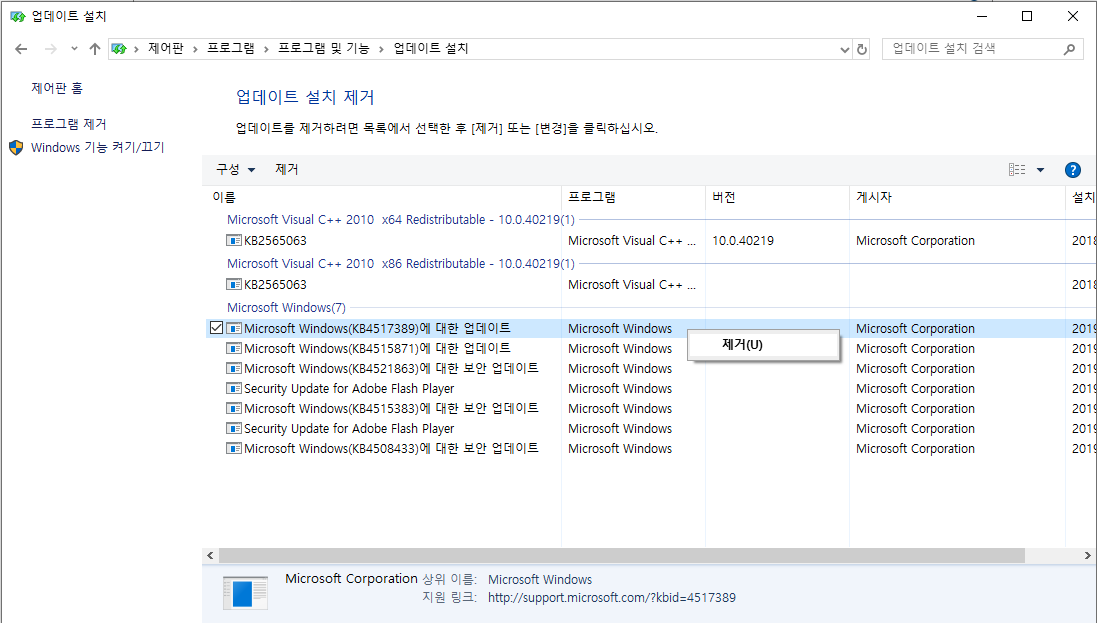The image size is (1097, 623).
Task: Click 제거 in the toolbar
Action: 287,169
